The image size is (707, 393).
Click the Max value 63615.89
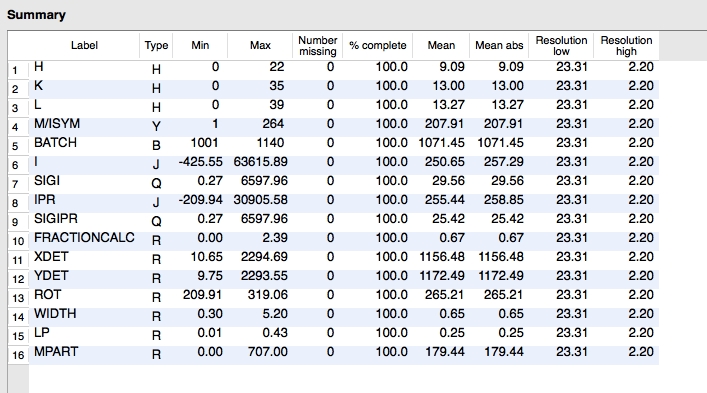260,162
